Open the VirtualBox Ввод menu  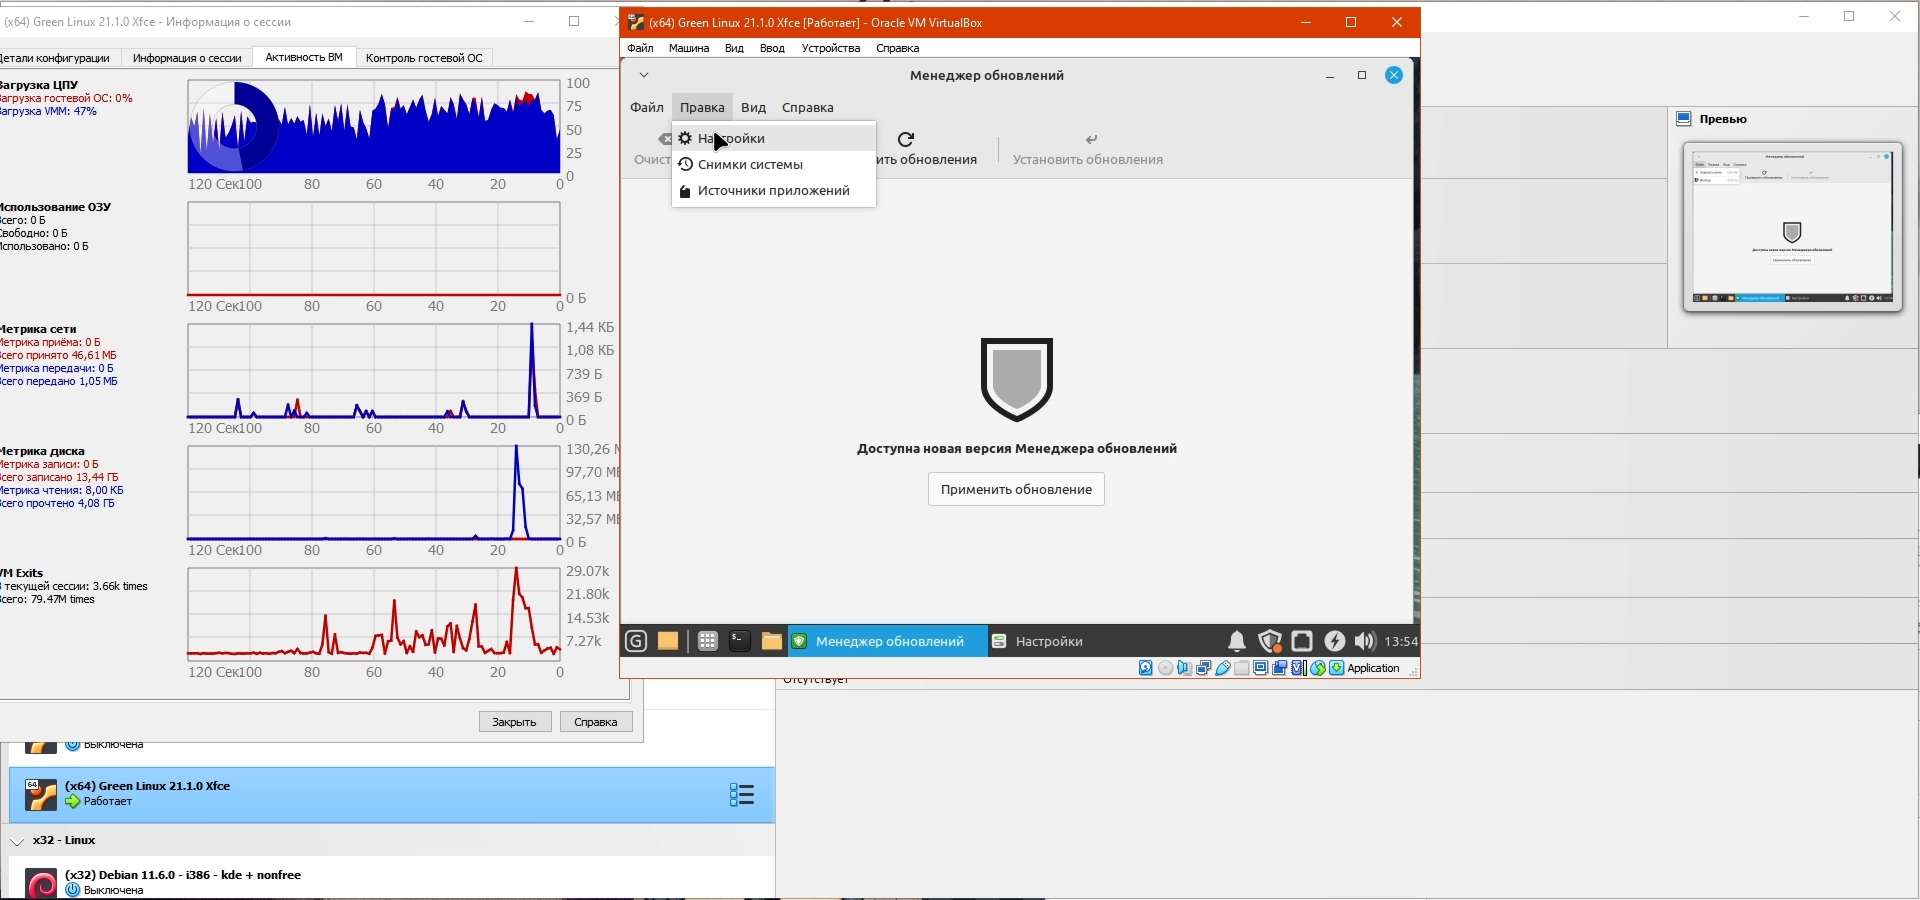click(773, 48)
